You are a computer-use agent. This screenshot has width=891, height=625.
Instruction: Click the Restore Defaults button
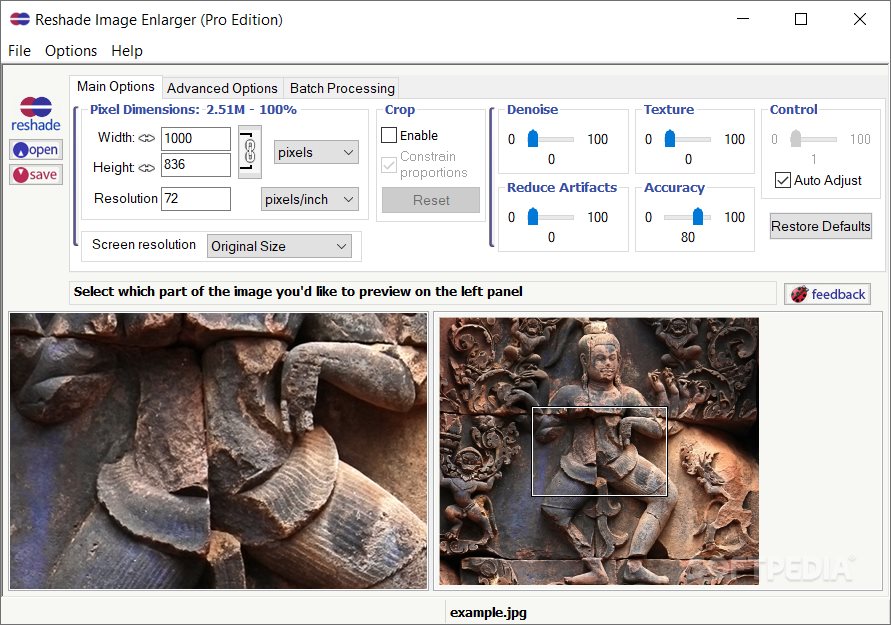coord(821,226)
